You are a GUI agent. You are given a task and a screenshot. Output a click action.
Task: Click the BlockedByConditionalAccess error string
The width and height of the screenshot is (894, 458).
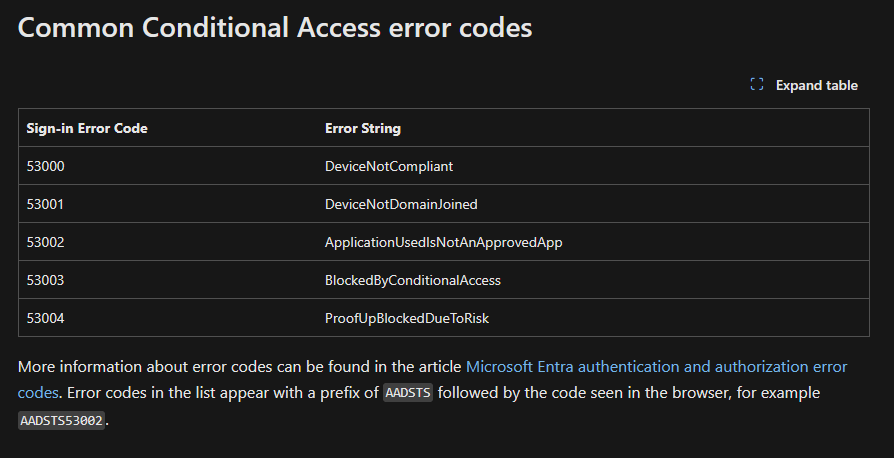412,280
